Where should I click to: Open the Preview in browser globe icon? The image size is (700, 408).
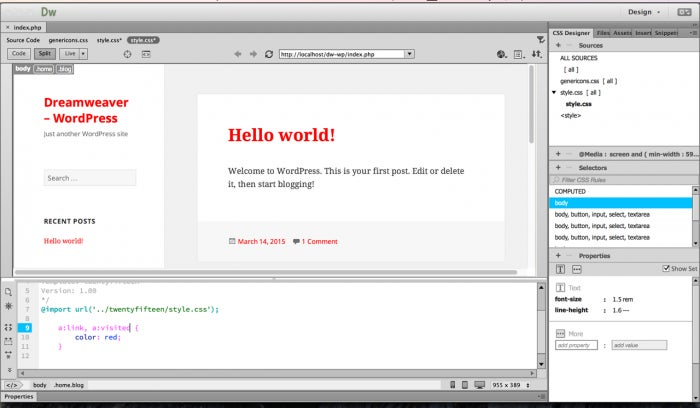(x=502, y=54)
